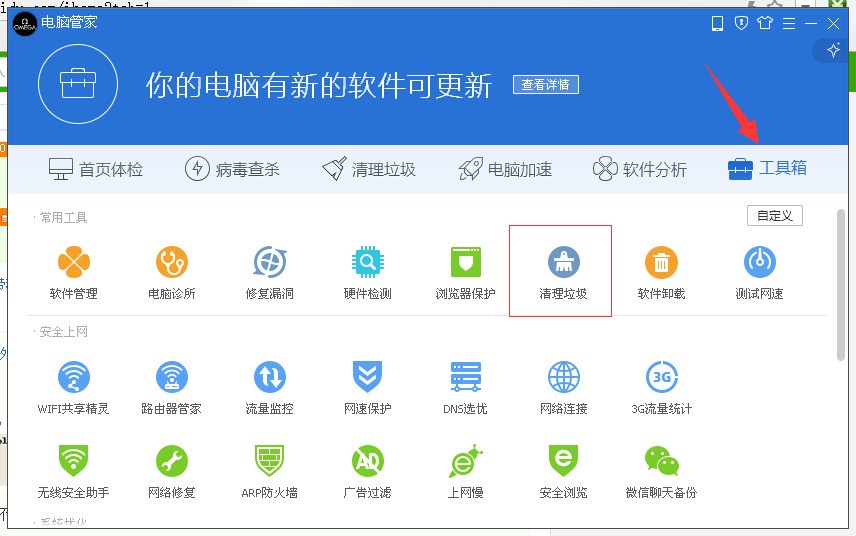Click the 安全上网 section heading
The width and height of the screenshot is (856, 536).
point(63,332)
